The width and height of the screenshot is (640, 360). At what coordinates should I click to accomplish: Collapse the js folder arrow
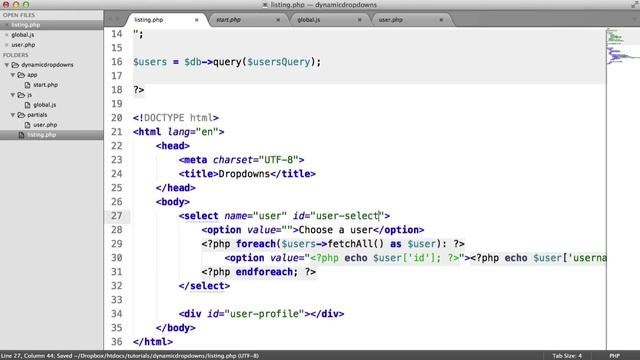13,95
